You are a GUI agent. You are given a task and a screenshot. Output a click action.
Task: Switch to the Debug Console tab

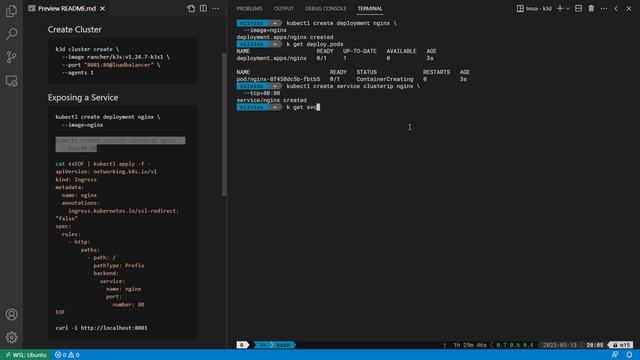click(325, 9)
